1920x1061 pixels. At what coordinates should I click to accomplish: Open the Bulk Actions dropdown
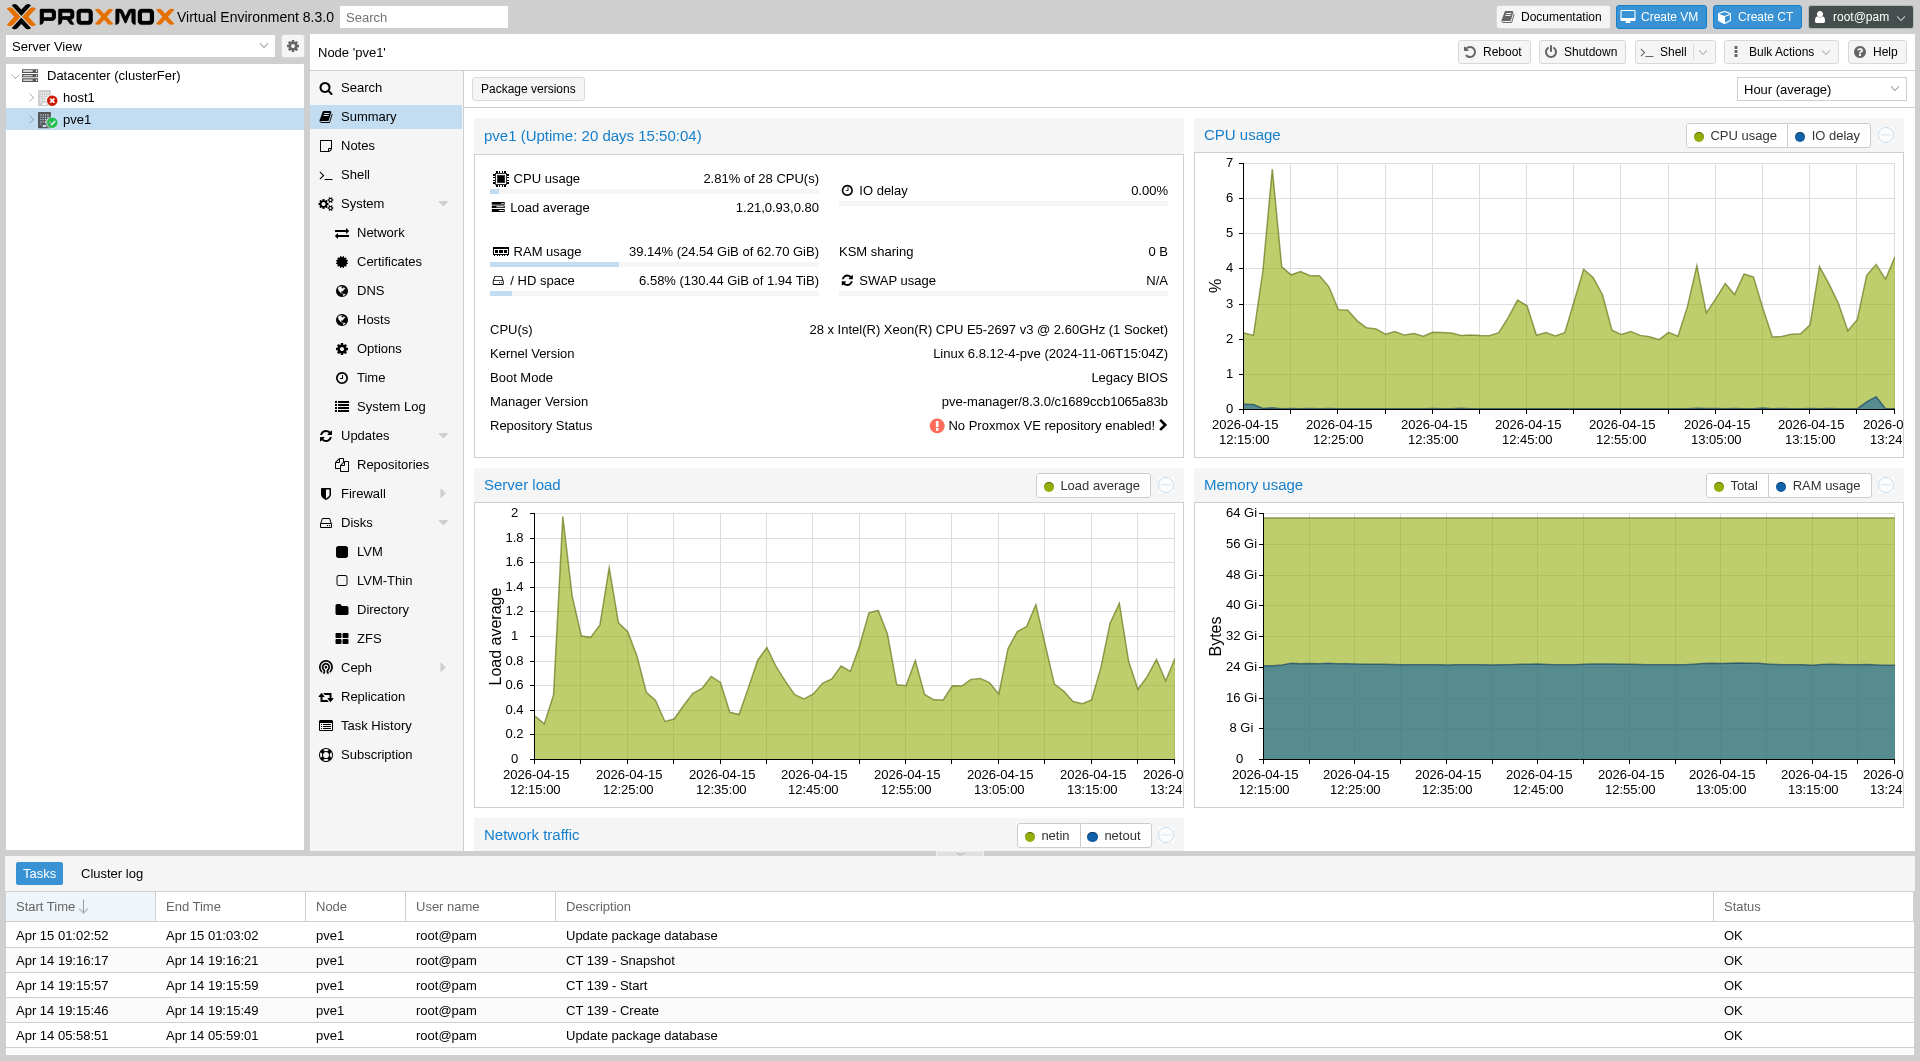[1781, 52]
